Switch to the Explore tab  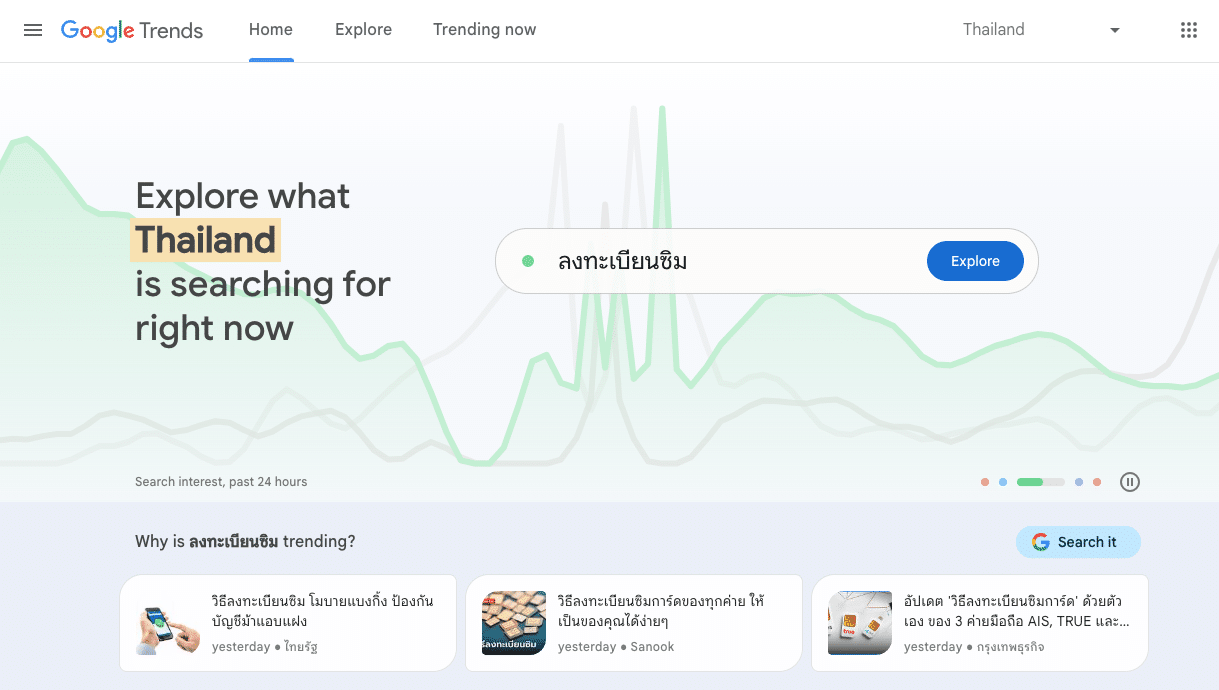364,30
